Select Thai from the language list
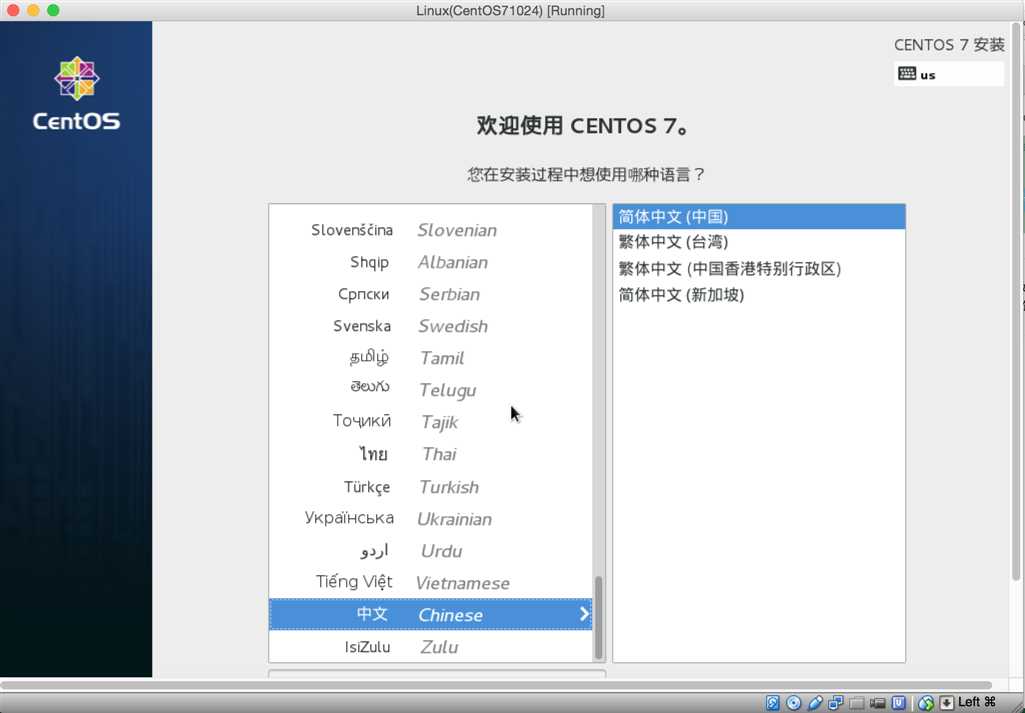 430,454
